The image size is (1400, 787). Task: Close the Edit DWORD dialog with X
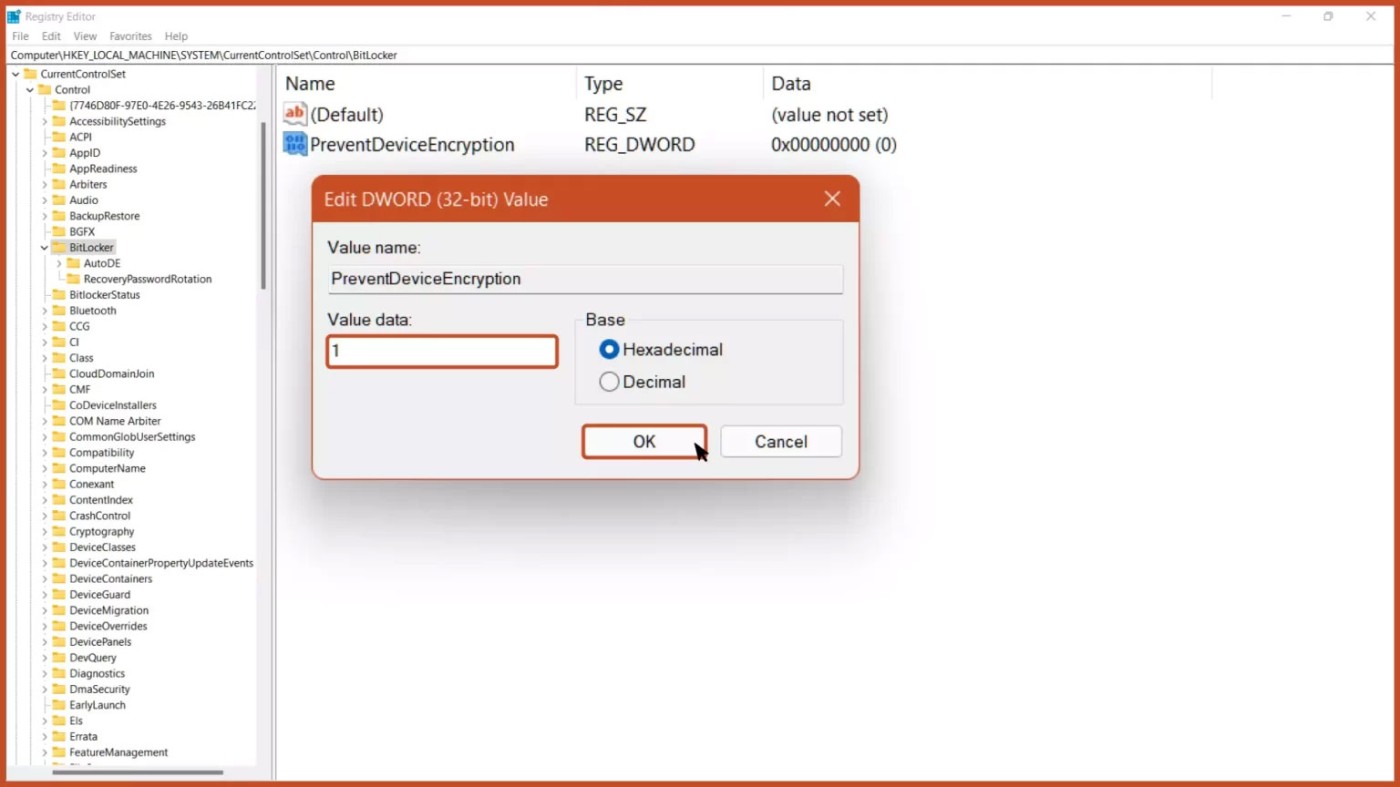(832, 199)
